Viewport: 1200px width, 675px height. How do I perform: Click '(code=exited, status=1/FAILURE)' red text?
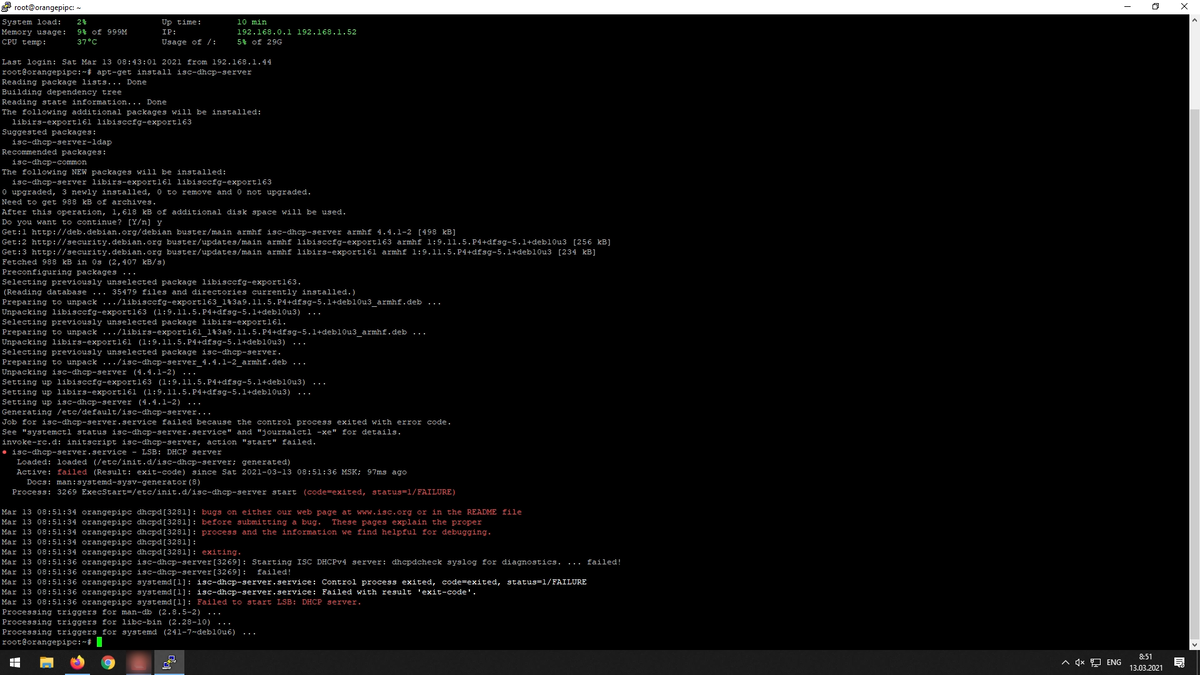tap(378, 492)
